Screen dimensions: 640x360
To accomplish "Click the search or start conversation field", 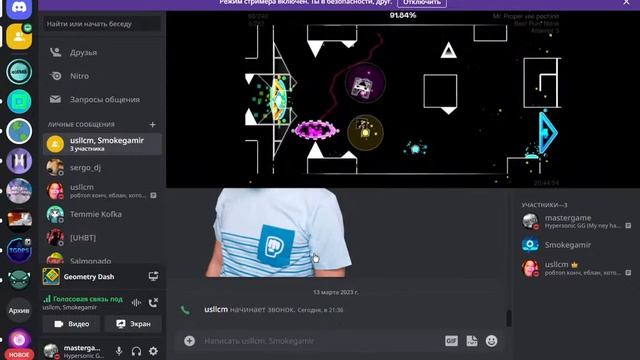I will [x=102, y=24].
